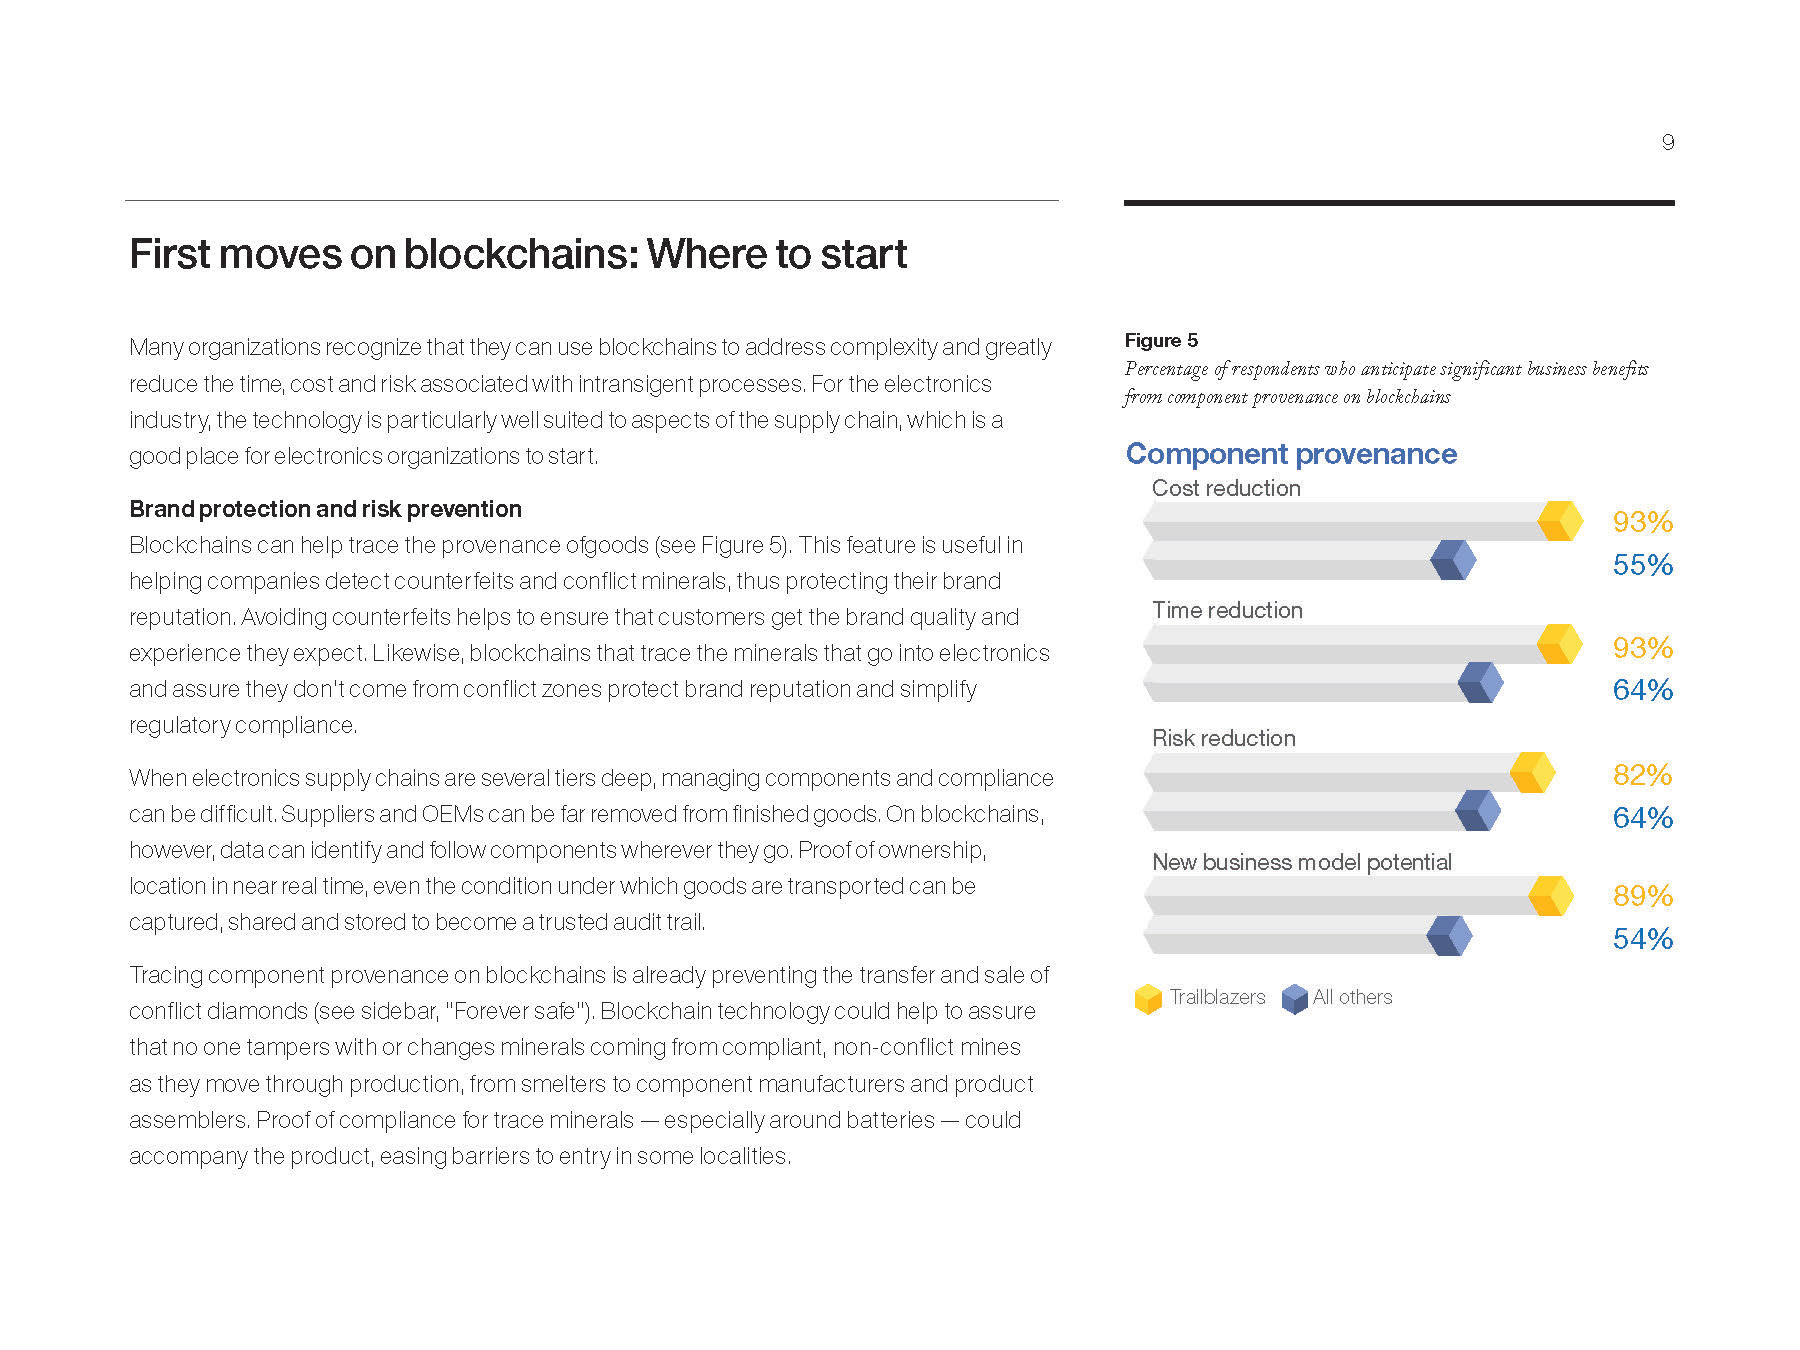Click the Cost reduction category label
This screenshot has width=1800, height=1350.
point(1226,488)
